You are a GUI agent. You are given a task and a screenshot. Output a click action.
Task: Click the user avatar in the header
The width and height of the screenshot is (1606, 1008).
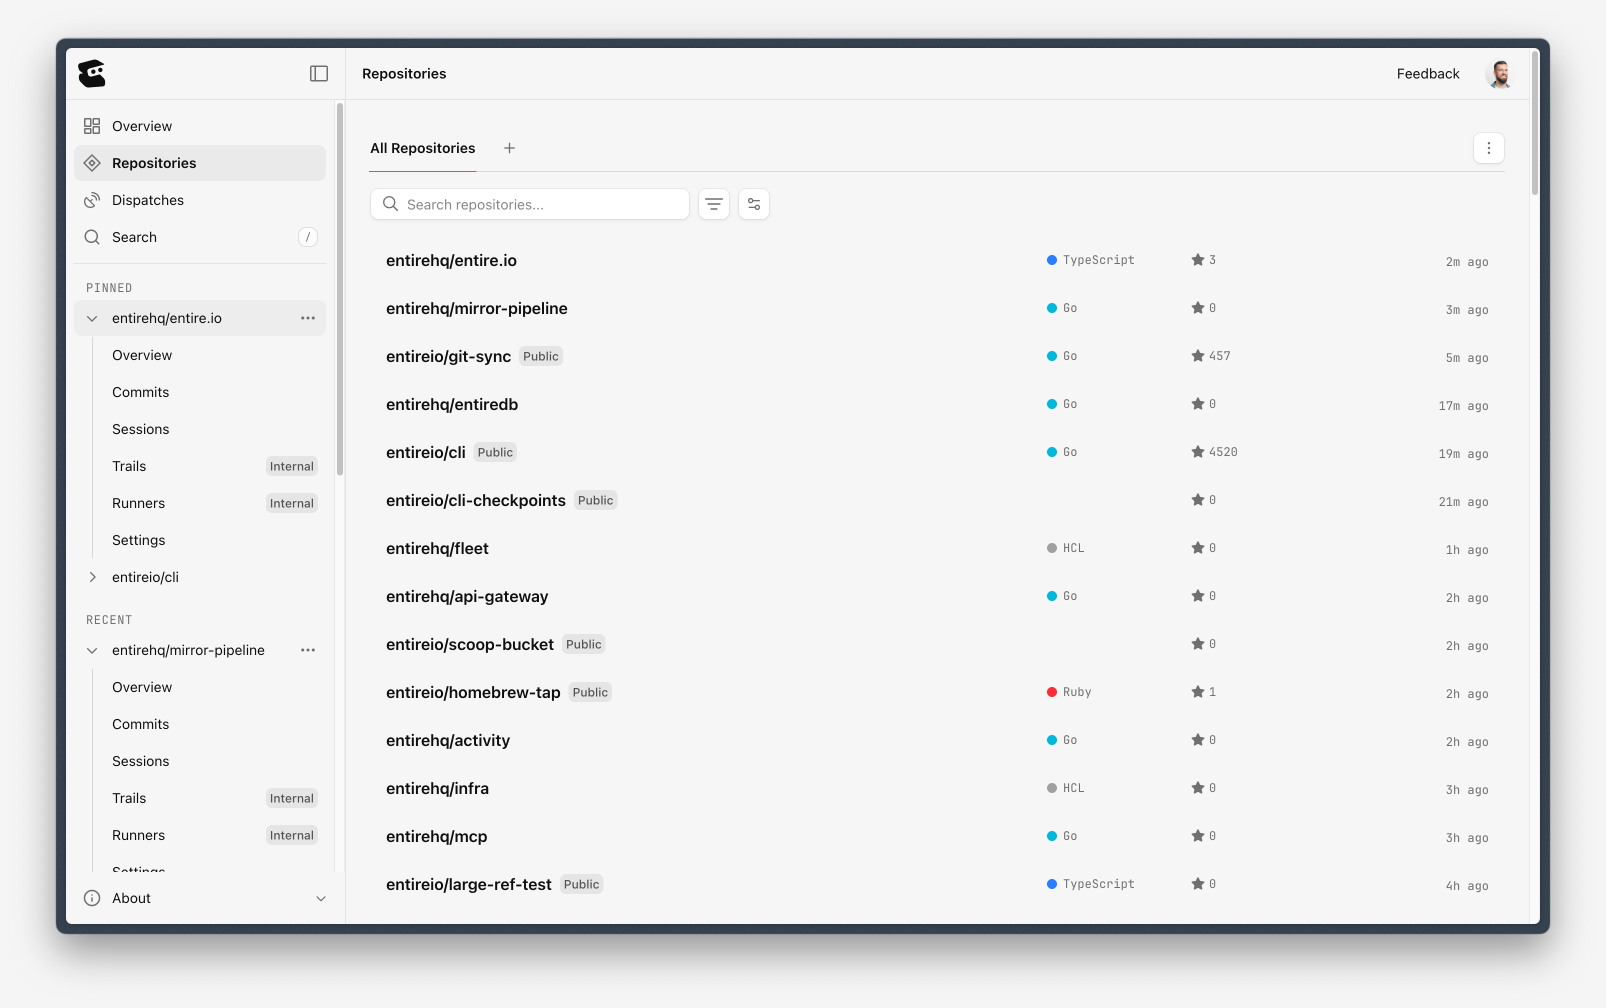[1499, 74]
